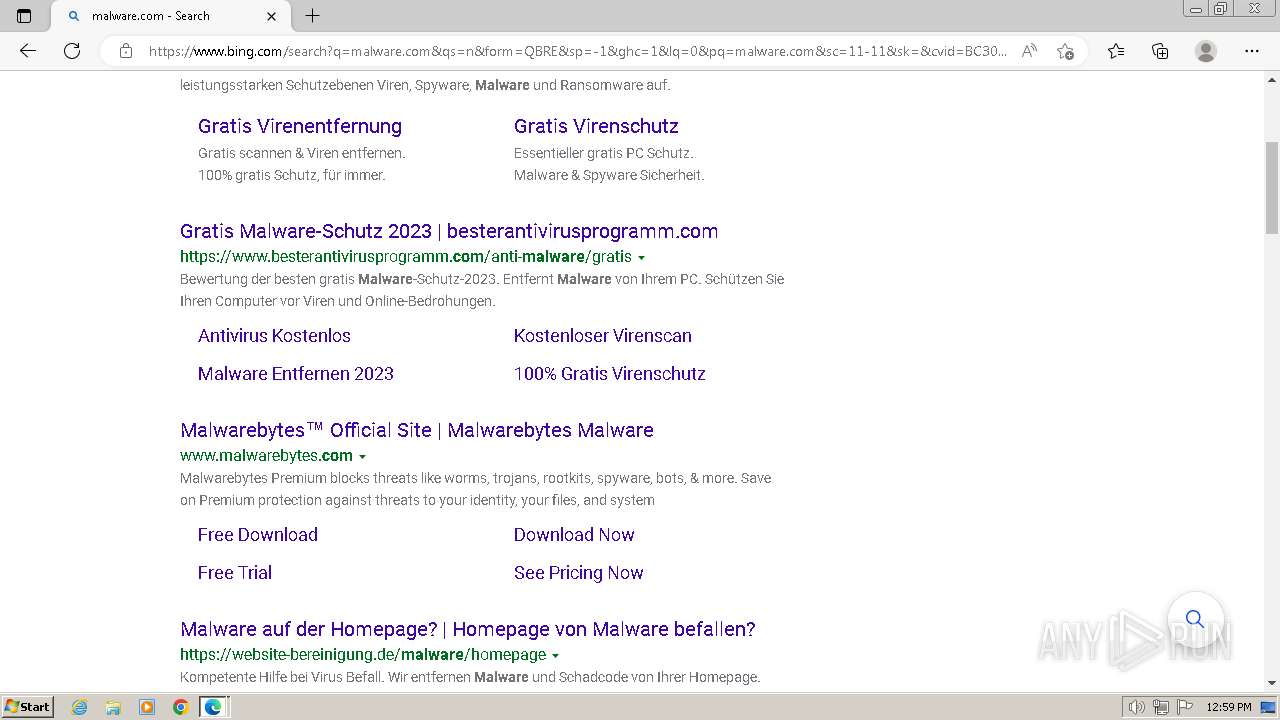Image resolution: width=1280 pixels, height=720 pixels.
Task: Click Malwarebytes Free Download link
Action: [258, 535]
